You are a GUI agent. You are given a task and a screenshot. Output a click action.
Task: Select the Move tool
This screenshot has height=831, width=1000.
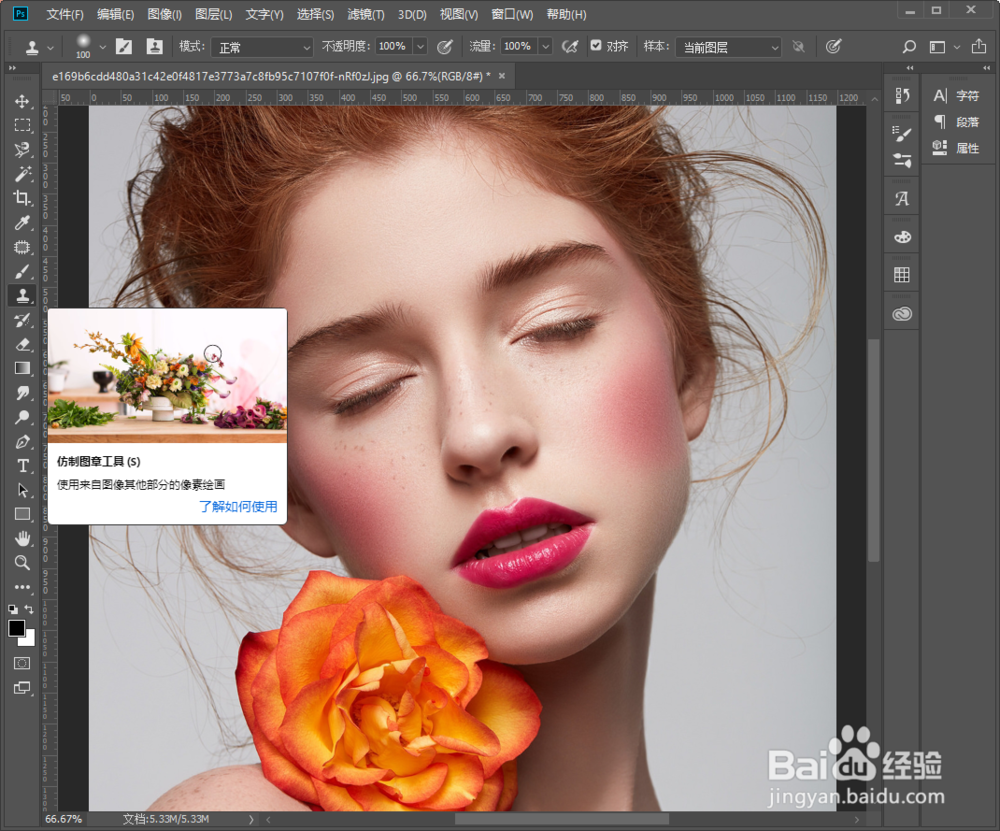pyautogui.click(x=22, y=101)
